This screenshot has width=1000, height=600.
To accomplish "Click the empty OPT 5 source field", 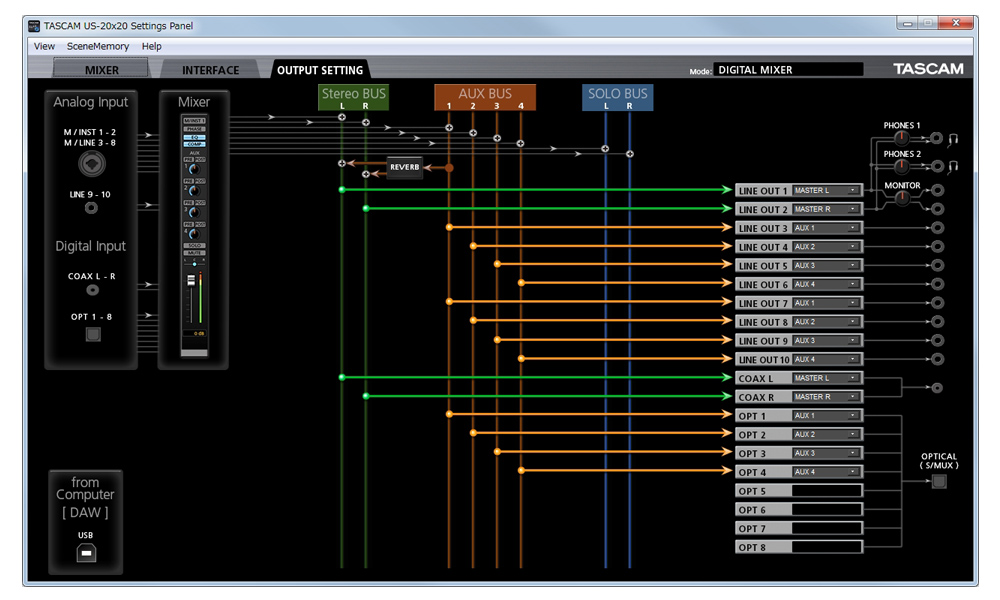I will [827, 491].
